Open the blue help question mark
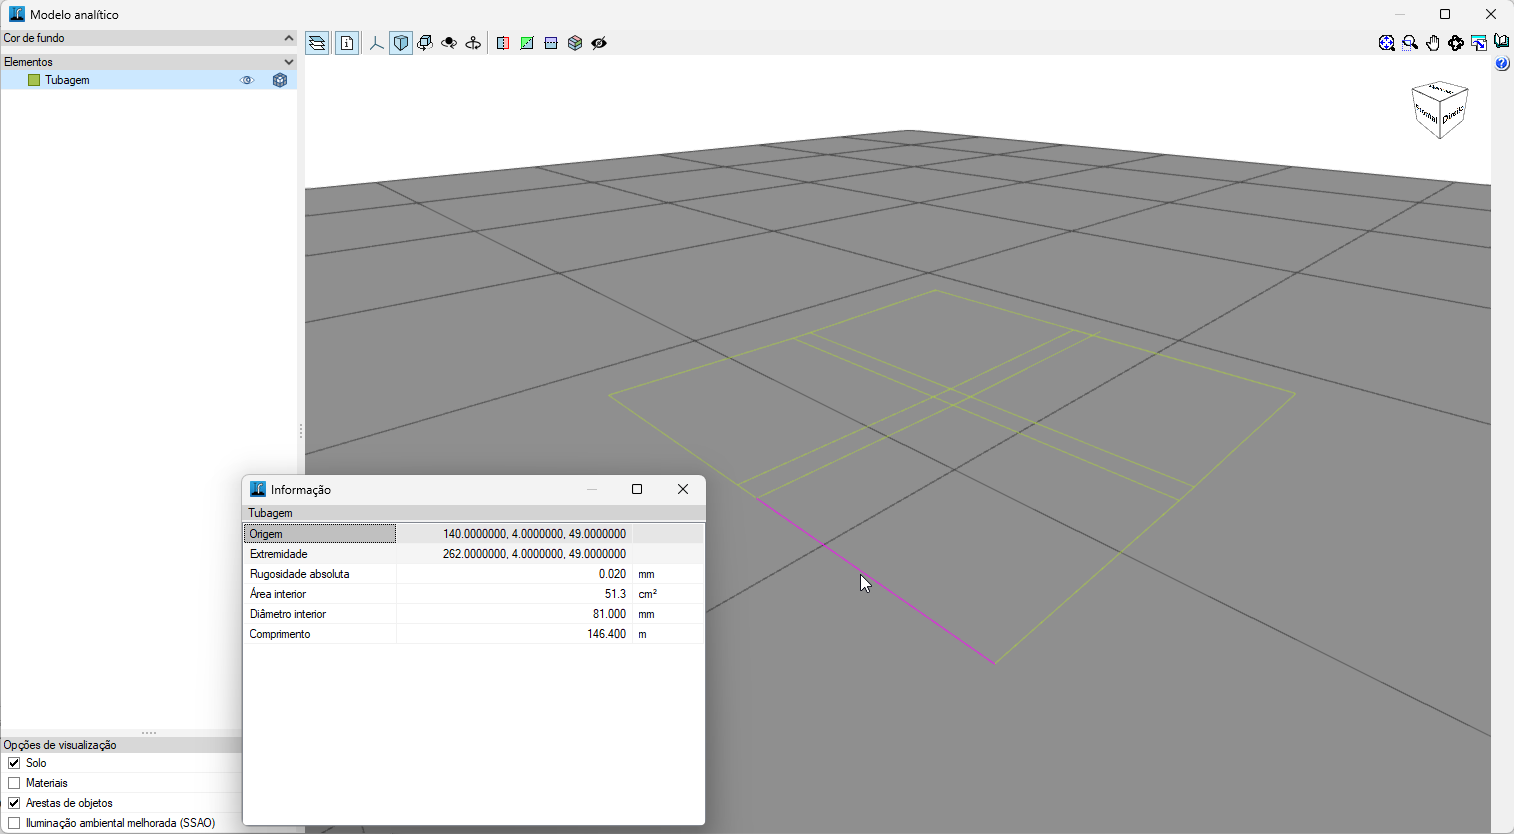This screenshot has height=834, width=1514. 1502,64
